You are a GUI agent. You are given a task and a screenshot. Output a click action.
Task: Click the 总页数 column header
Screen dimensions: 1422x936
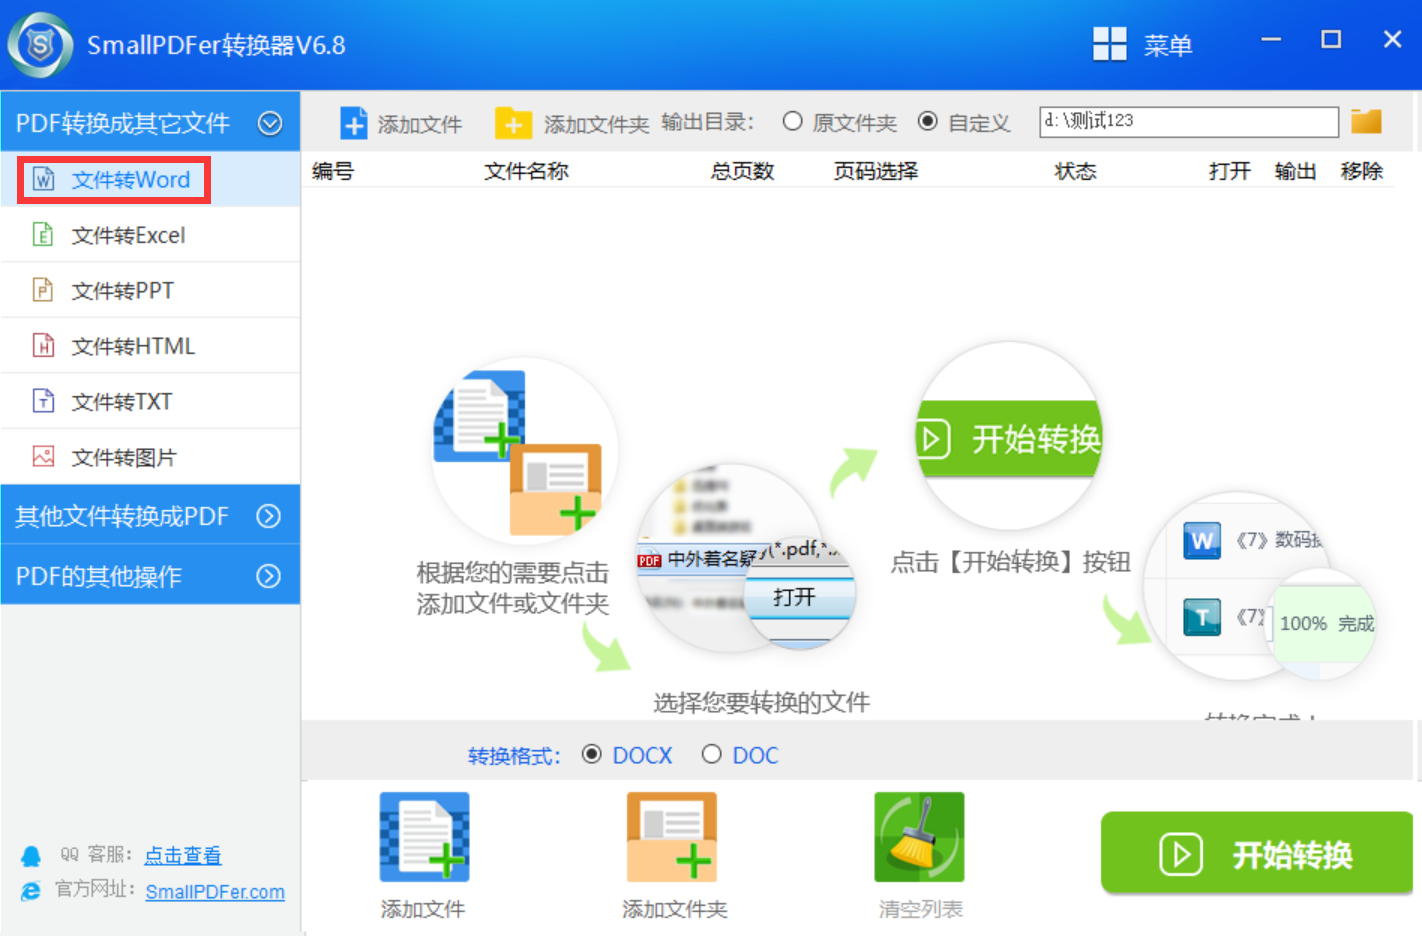[742, 171]
